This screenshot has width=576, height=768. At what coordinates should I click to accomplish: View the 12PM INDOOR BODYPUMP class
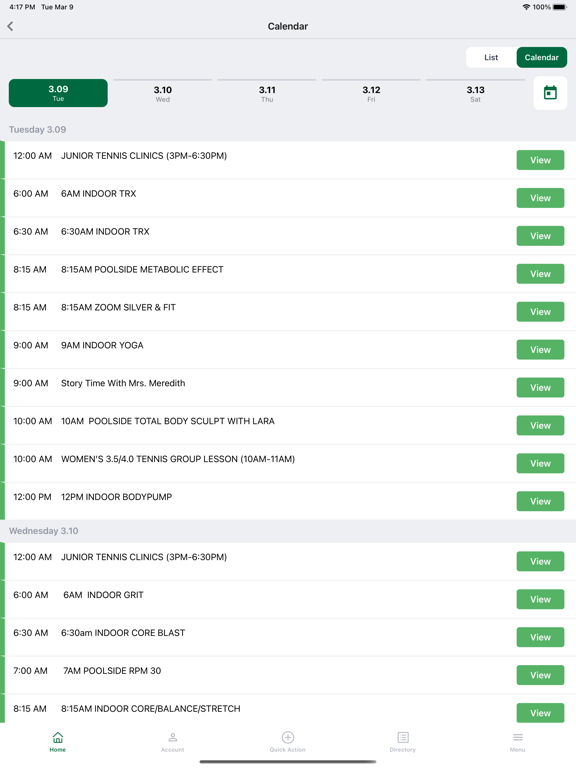(x=540, y=501)
